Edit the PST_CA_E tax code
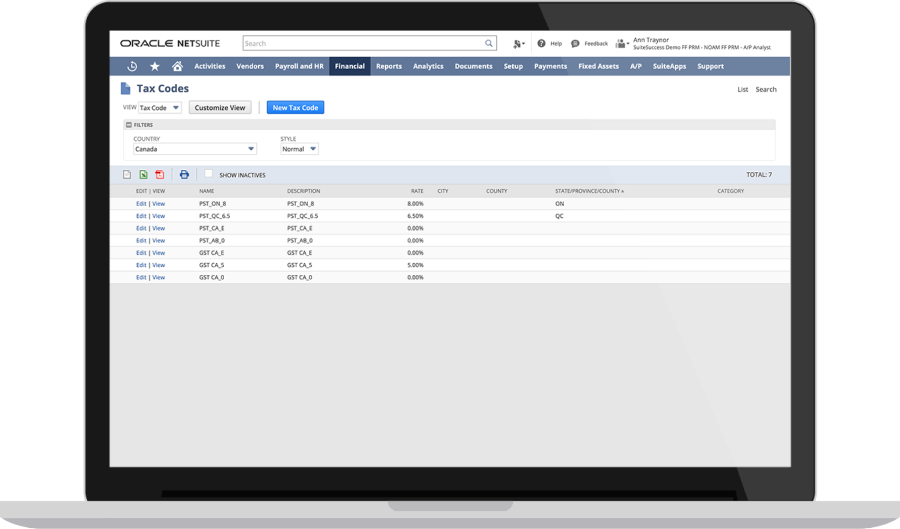900x529 pixels. pos(141,228)
